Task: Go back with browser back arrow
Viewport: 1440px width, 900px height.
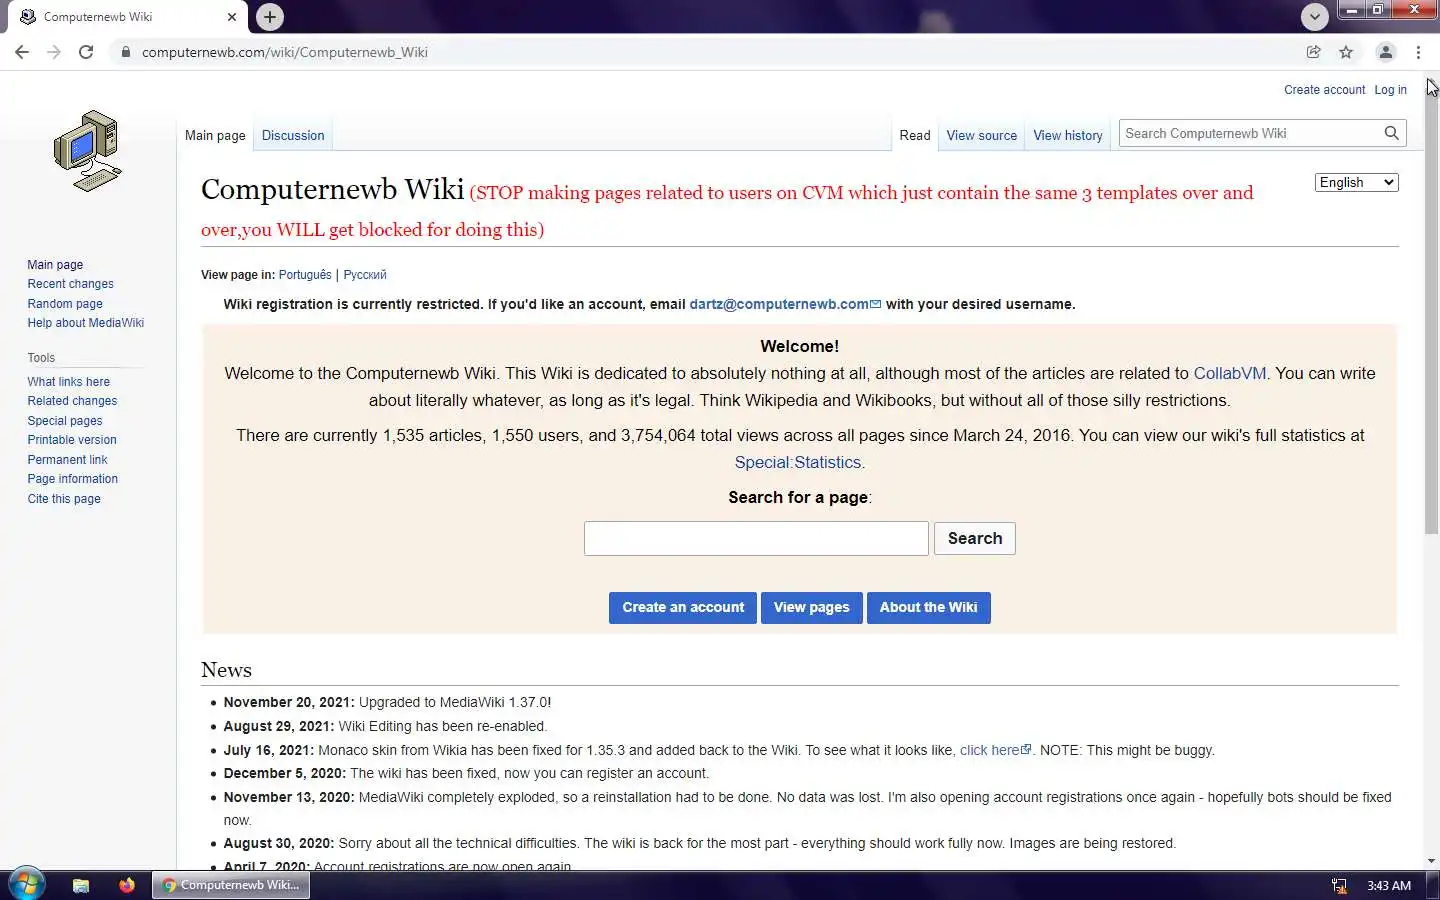Action: click(x=22, y=52)
